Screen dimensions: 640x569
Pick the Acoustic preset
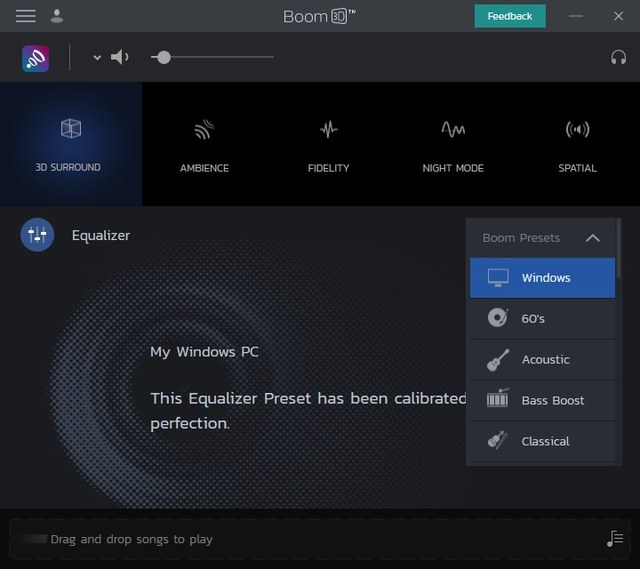(x=543, y=360)
